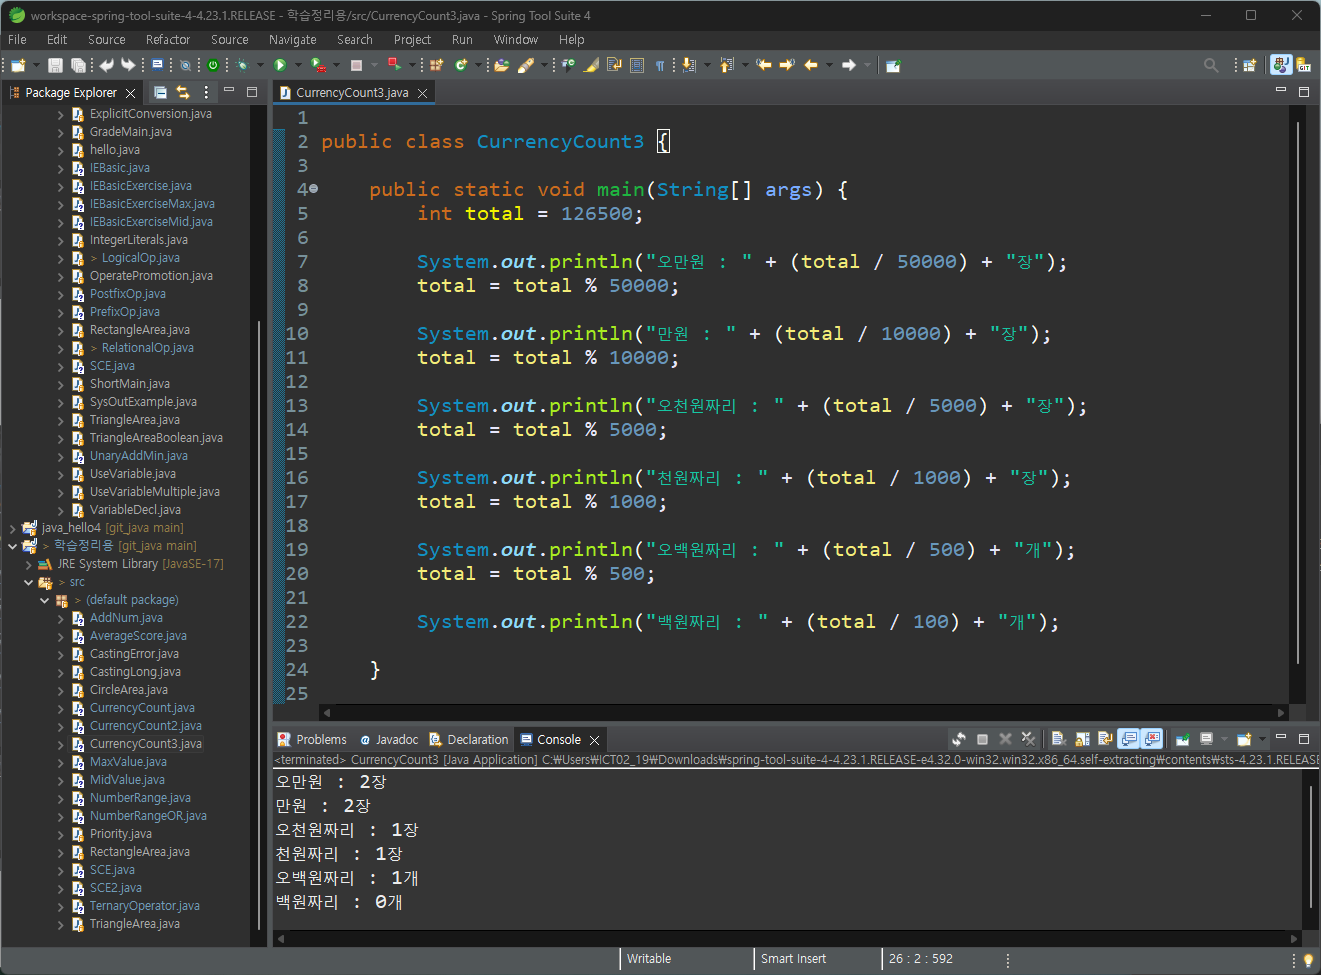Close the CurrencyCount3.java editor tab
This screenshot has width=1321, height=975.
pos(423,93)
